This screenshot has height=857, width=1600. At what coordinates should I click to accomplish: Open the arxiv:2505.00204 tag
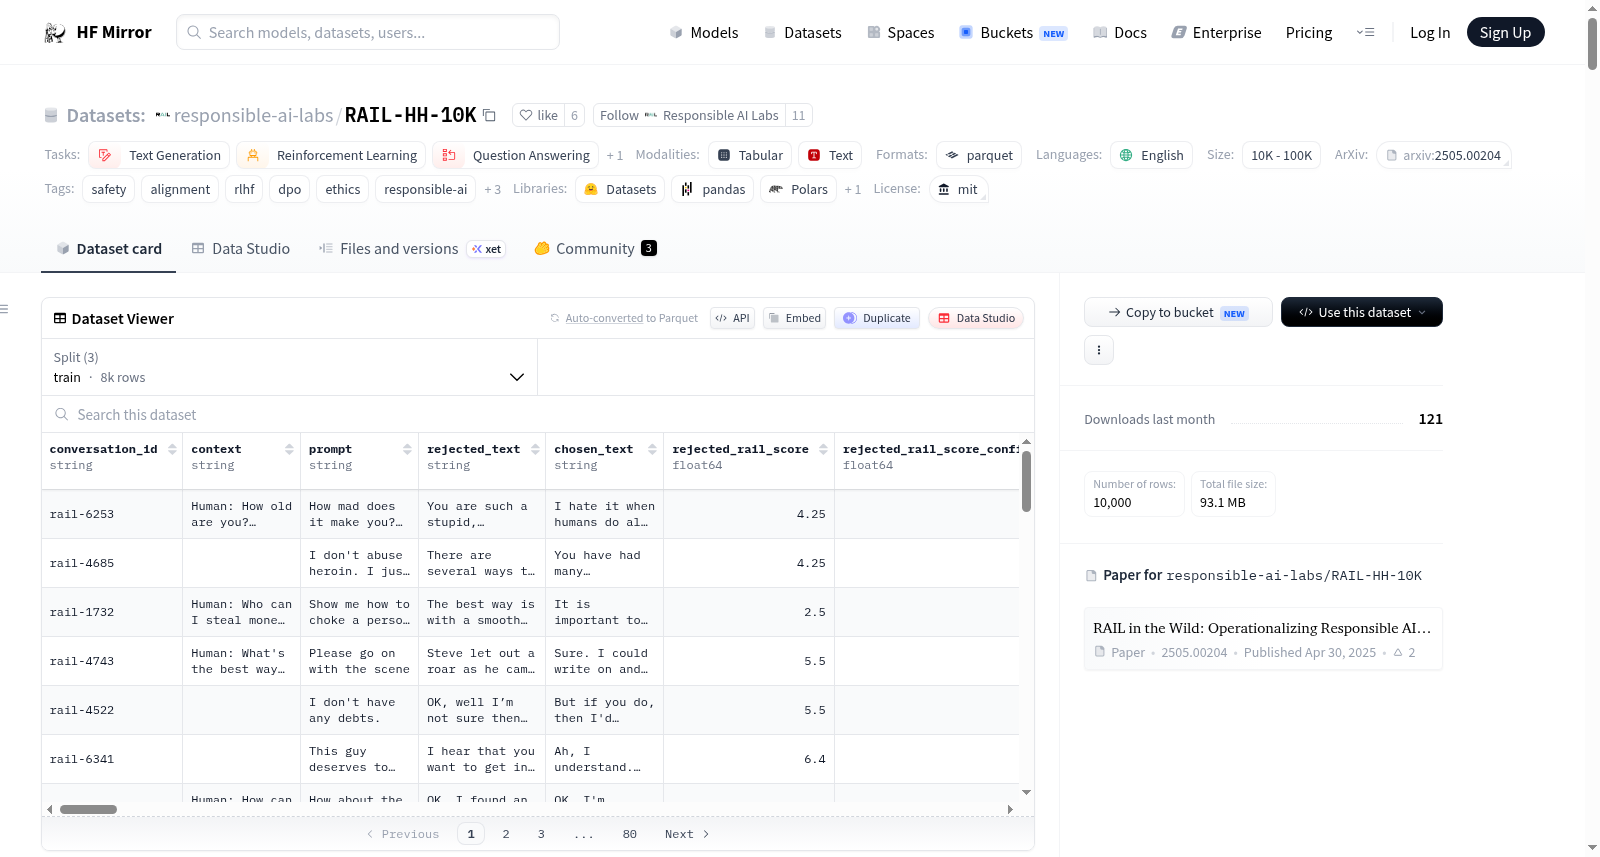click(x=1443, y=155)
